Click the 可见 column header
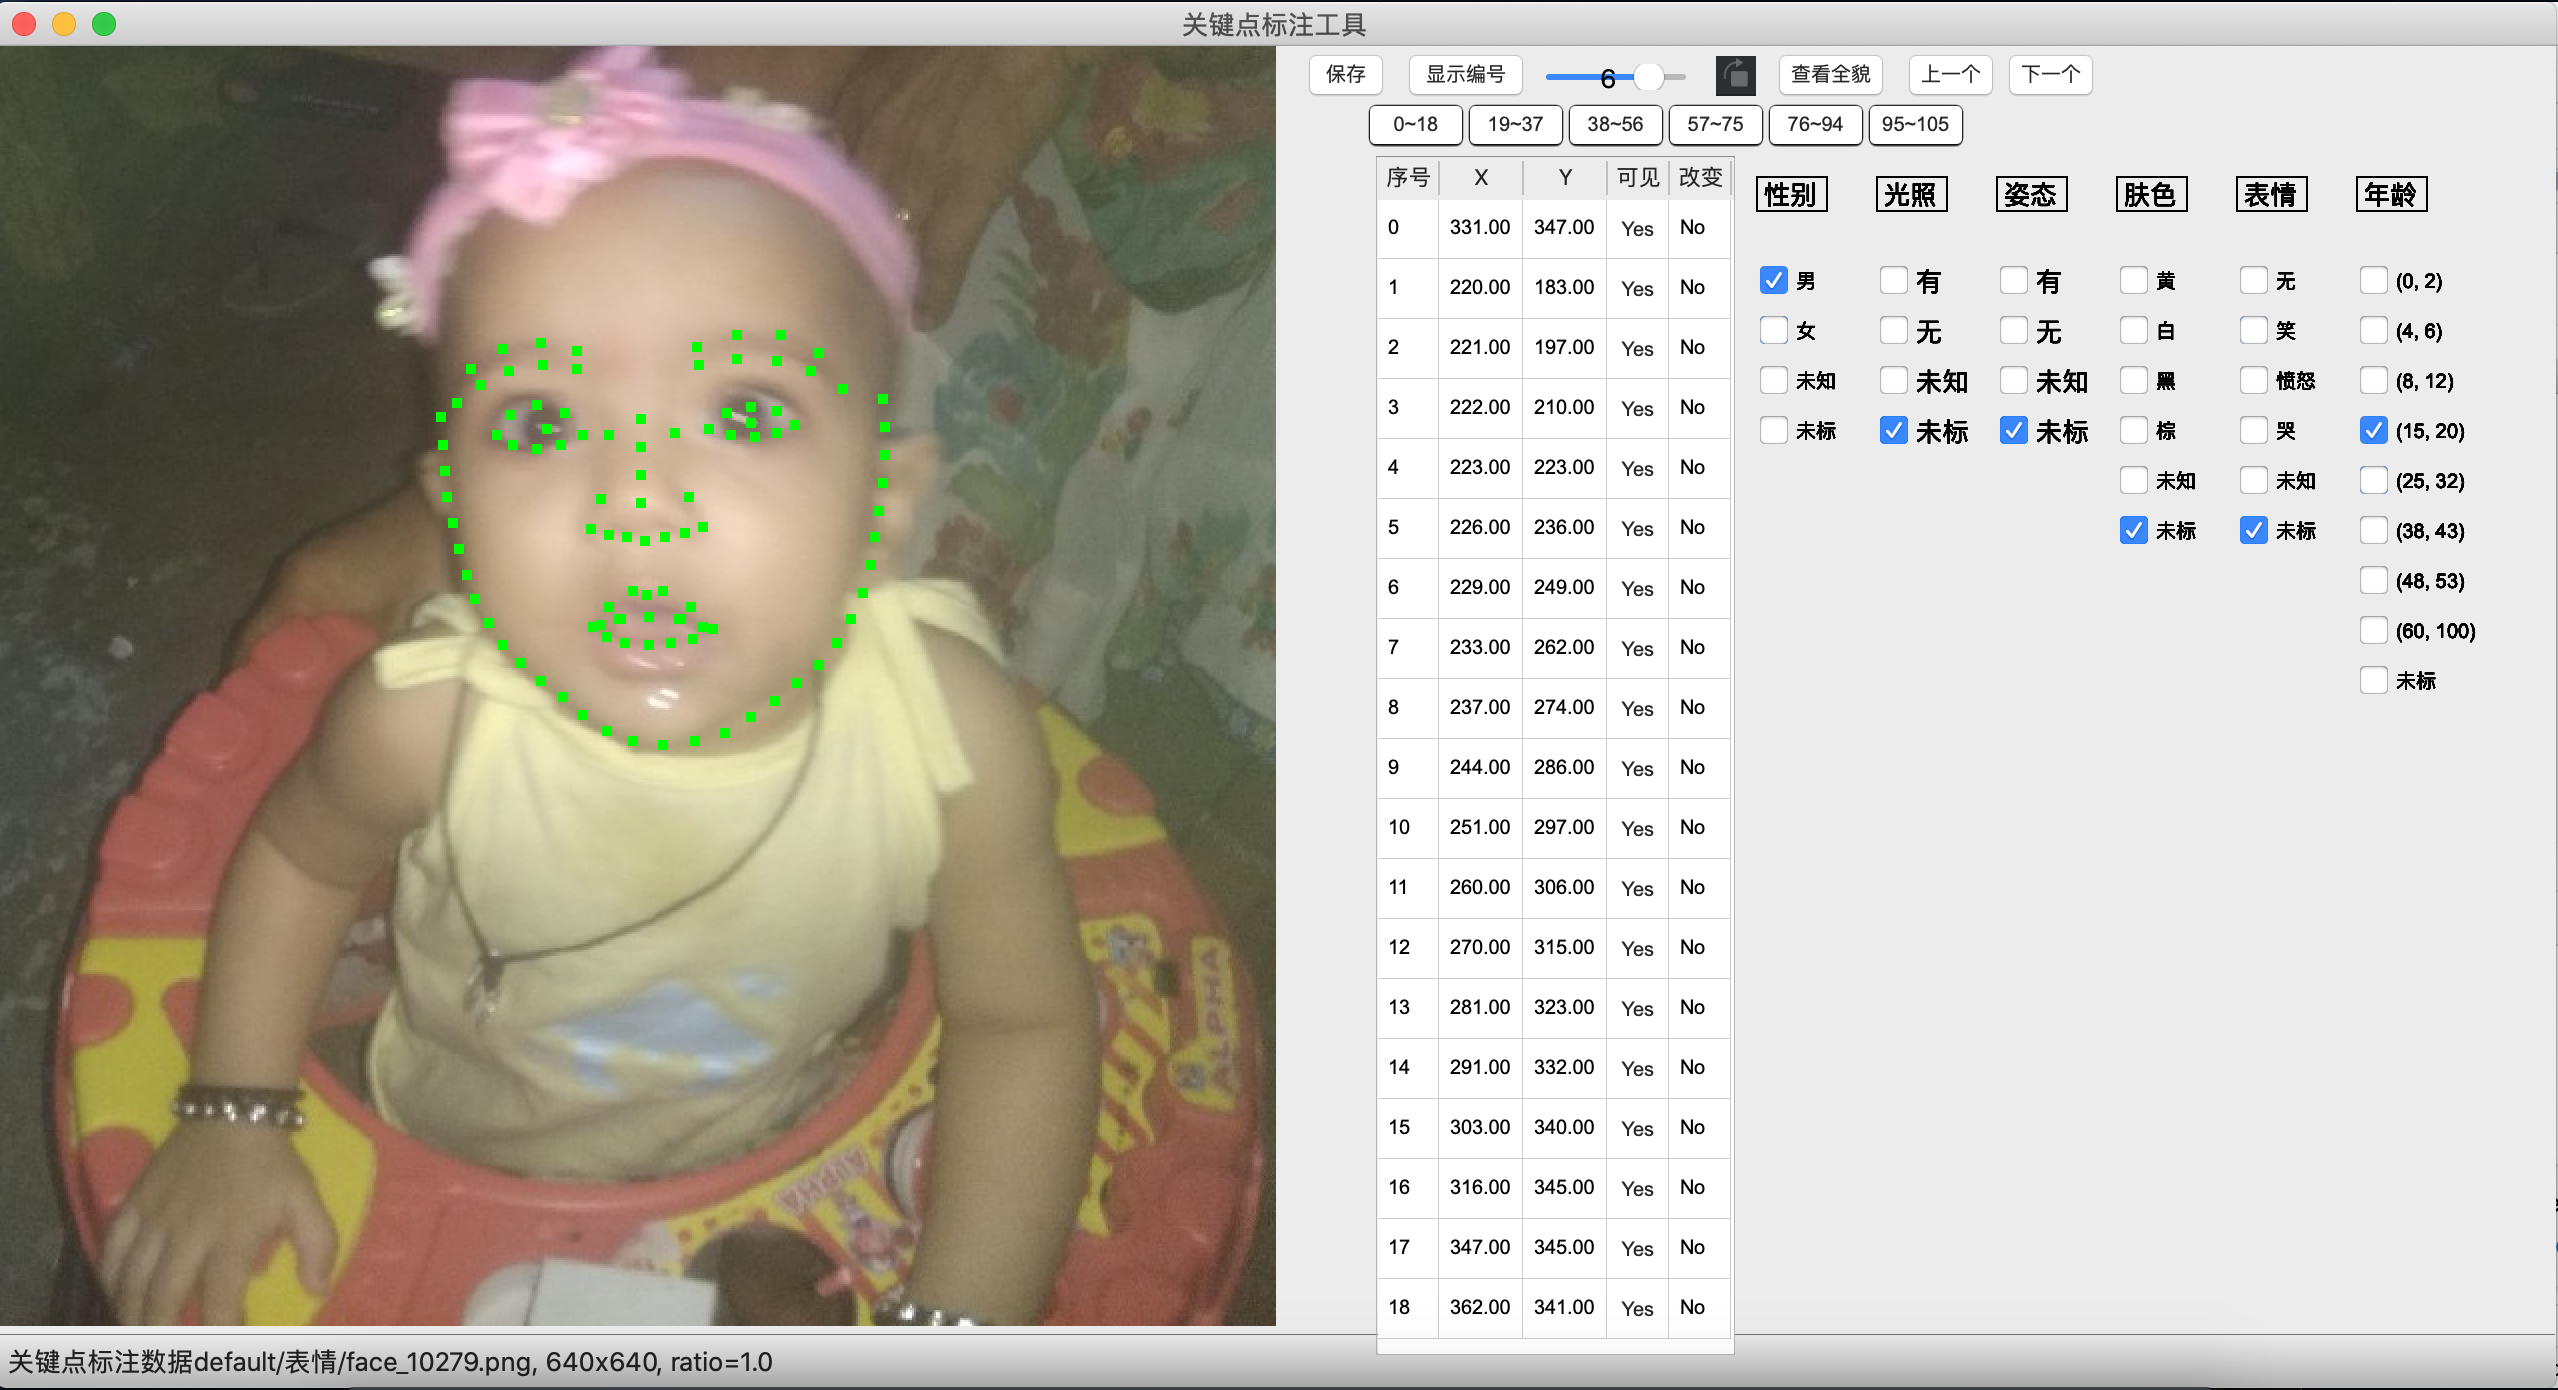This screenshot has width=2558, height=1390. (1637, 178)
